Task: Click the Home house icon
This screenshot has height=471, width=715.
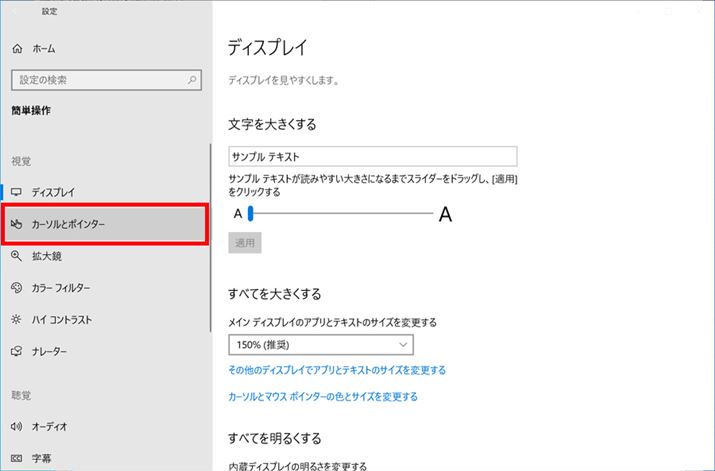Action: [x=17, y=48]
